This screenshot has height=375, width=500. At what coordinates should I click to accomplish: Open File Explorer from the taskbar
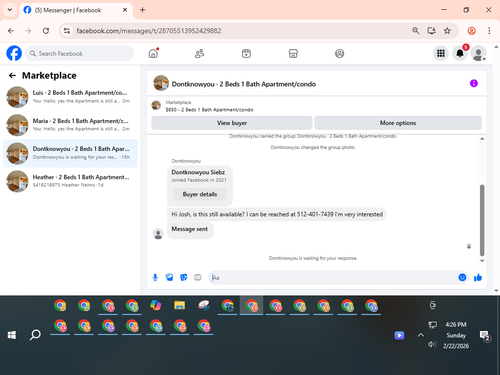(x=179, y=305)
